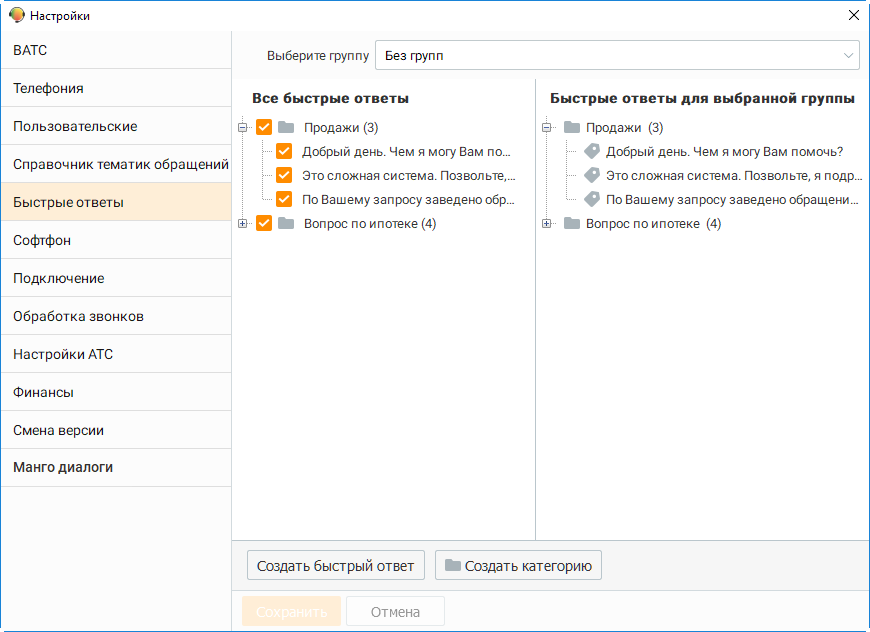The height and width of the screenshot is (632, 870).
Task: Close the Настройки window
Action: [854, 15]
